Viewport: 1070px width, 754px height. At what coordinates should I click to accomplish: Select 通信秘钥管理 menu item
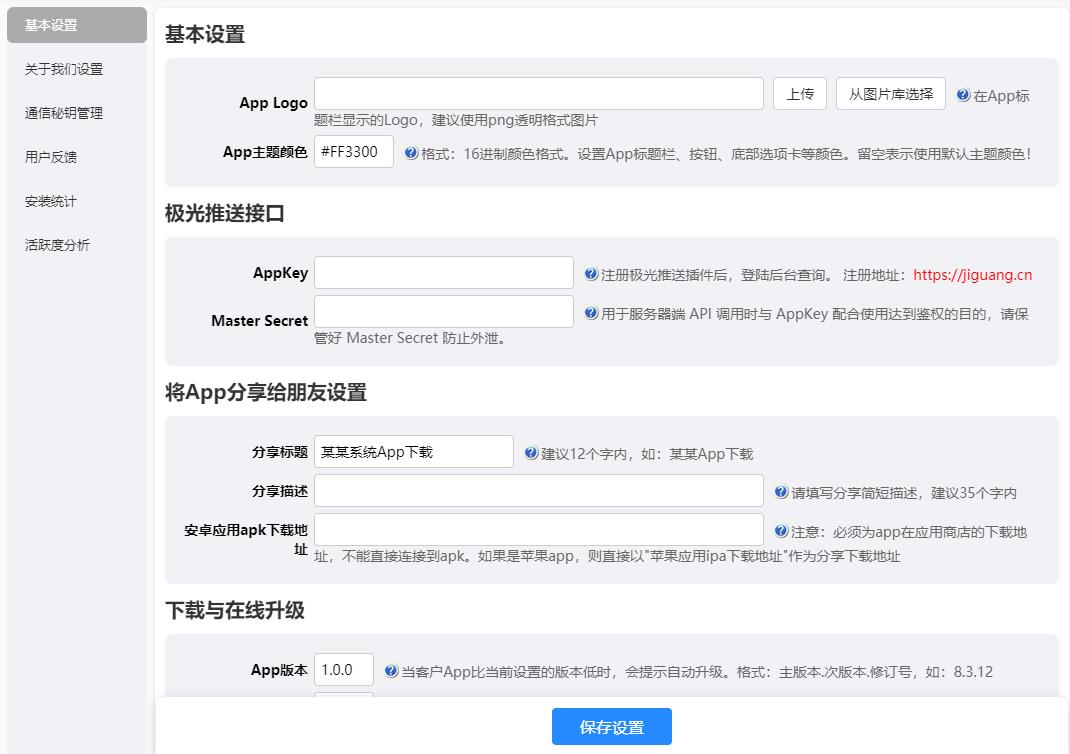(64, 113)
